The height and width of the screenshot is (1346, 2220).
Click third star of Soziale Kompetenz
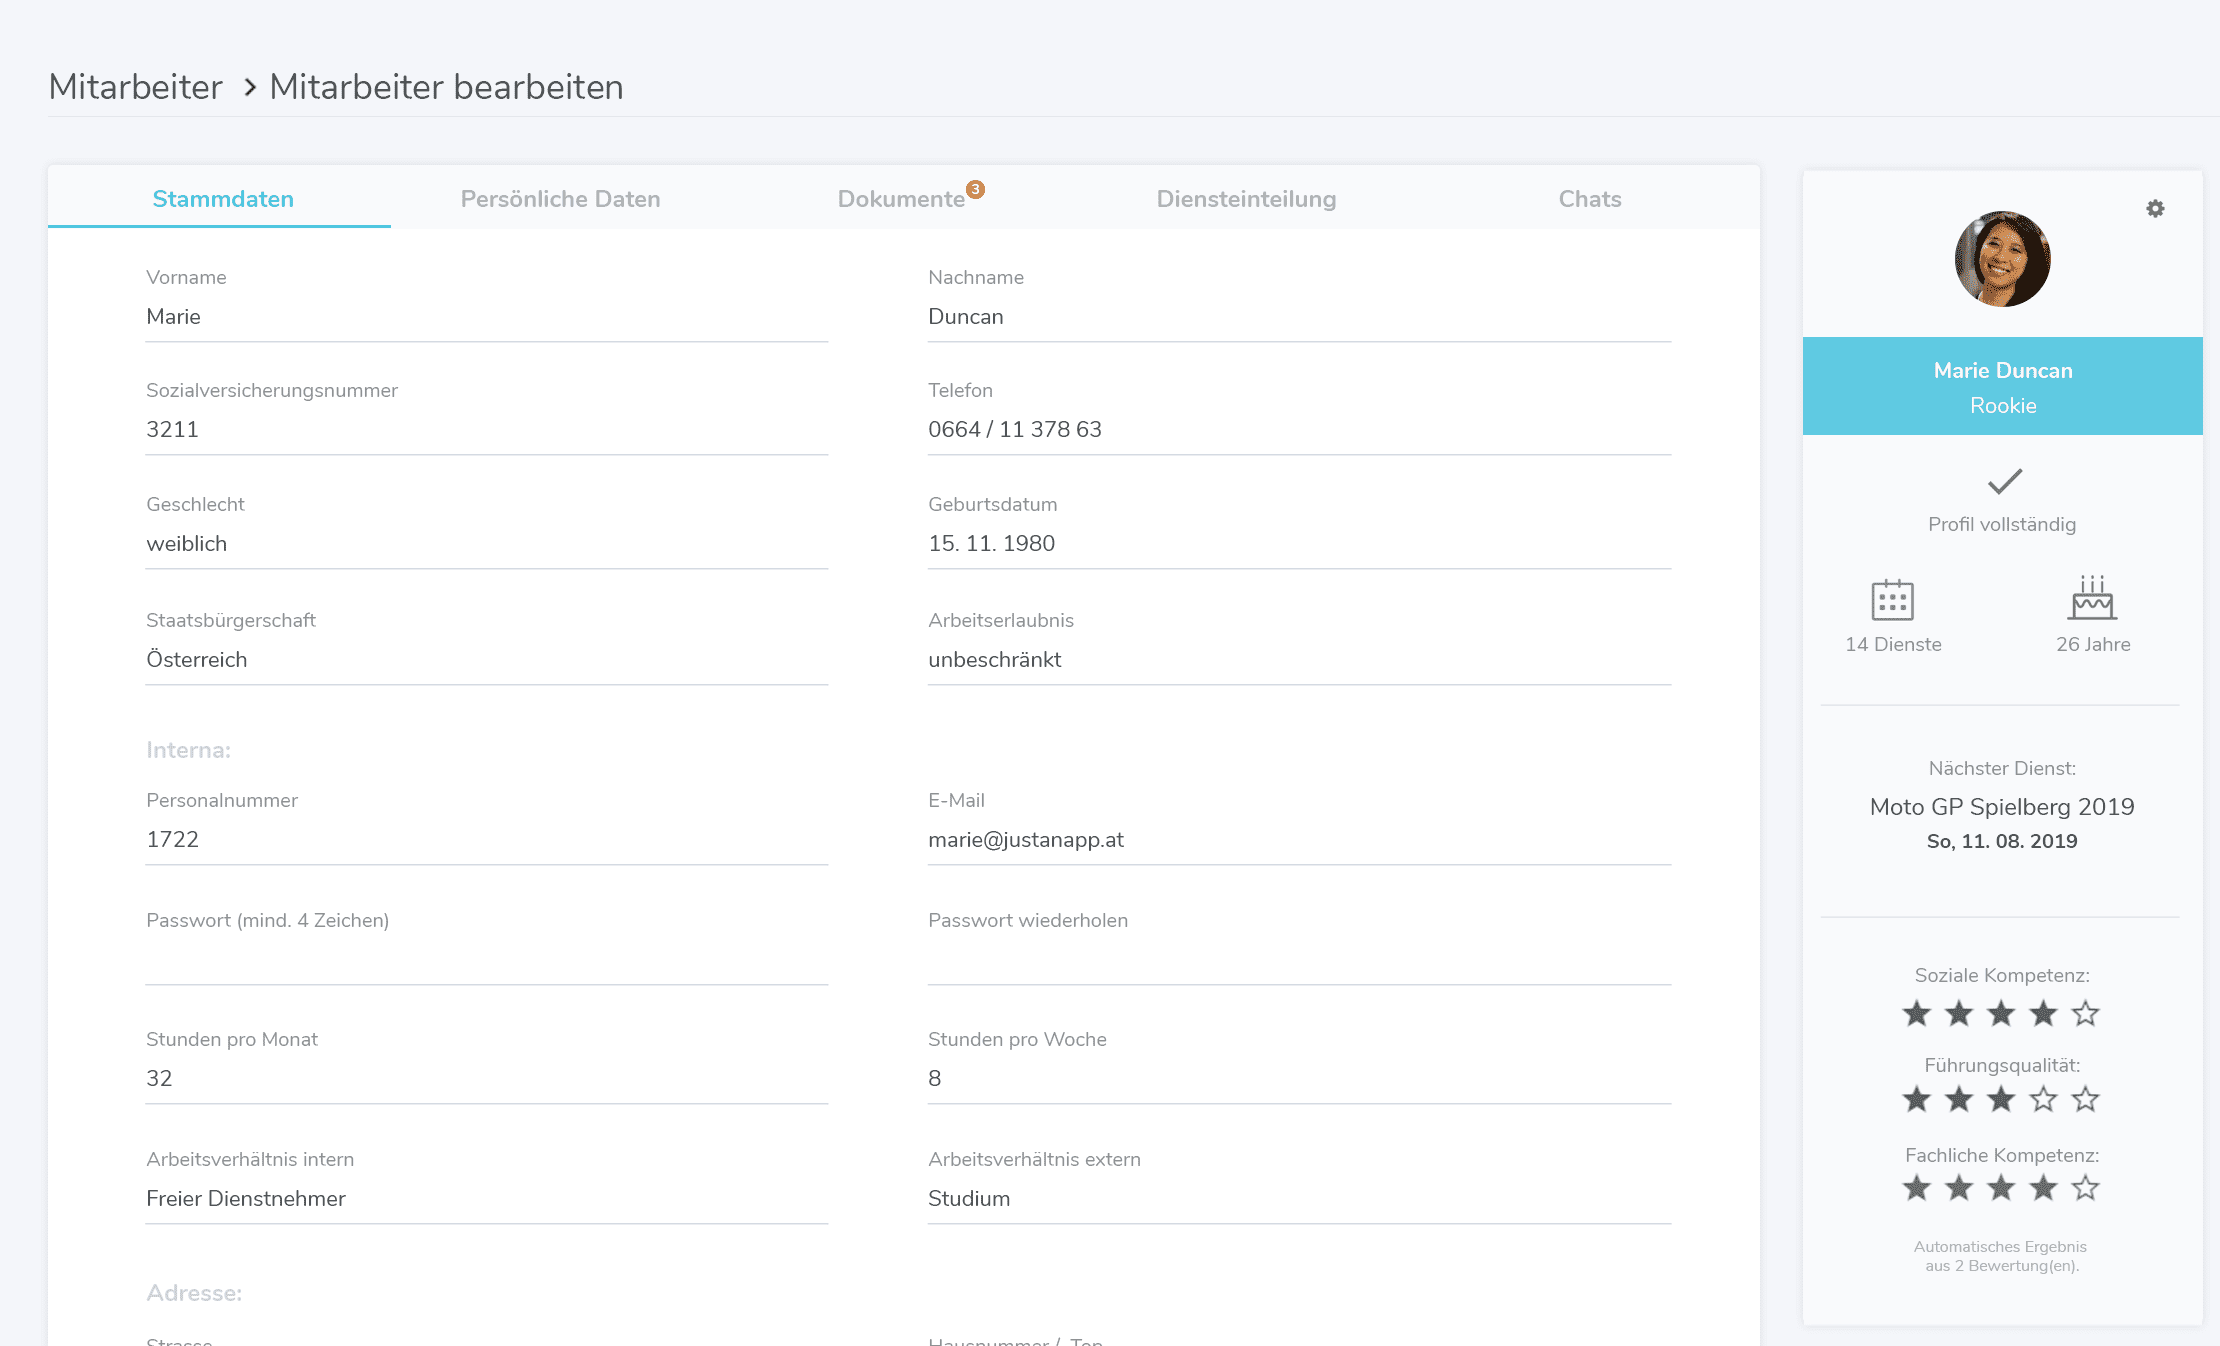tap(2001, 1013)
